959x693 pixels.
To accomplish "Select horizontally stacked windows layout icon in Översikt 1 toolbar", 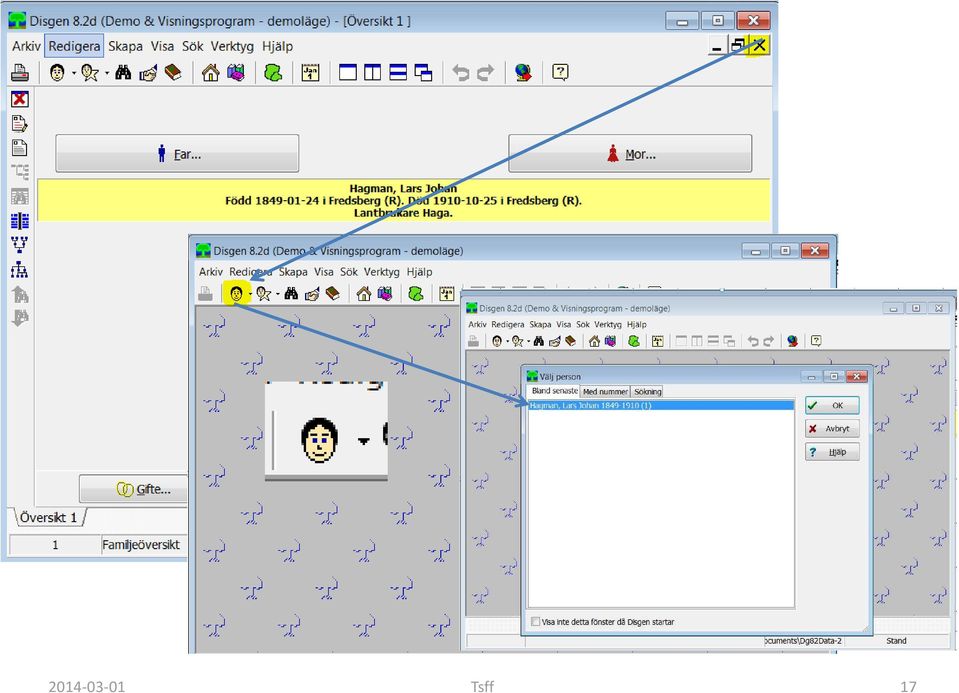I will click(x=398, y=73).
